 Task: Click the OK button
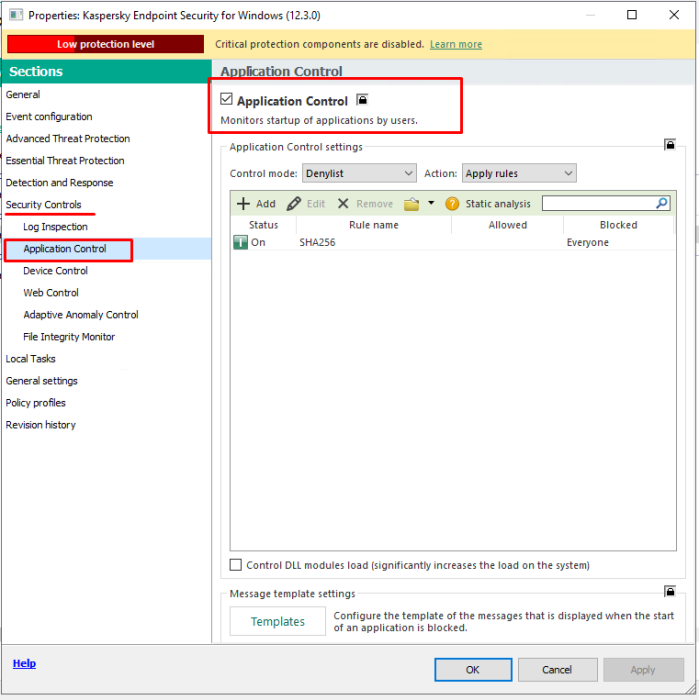click(x=473, y=670)
